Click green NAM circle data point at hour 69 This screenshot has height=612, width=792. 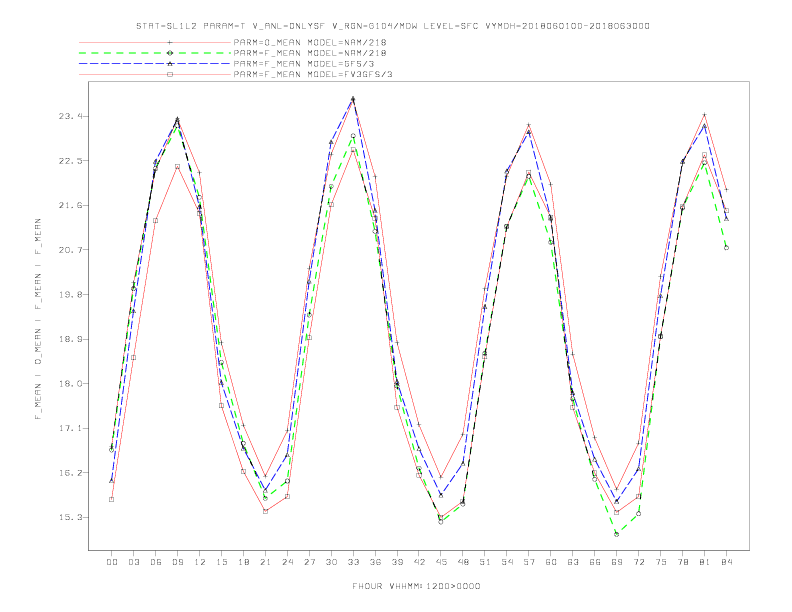[617, 534]
